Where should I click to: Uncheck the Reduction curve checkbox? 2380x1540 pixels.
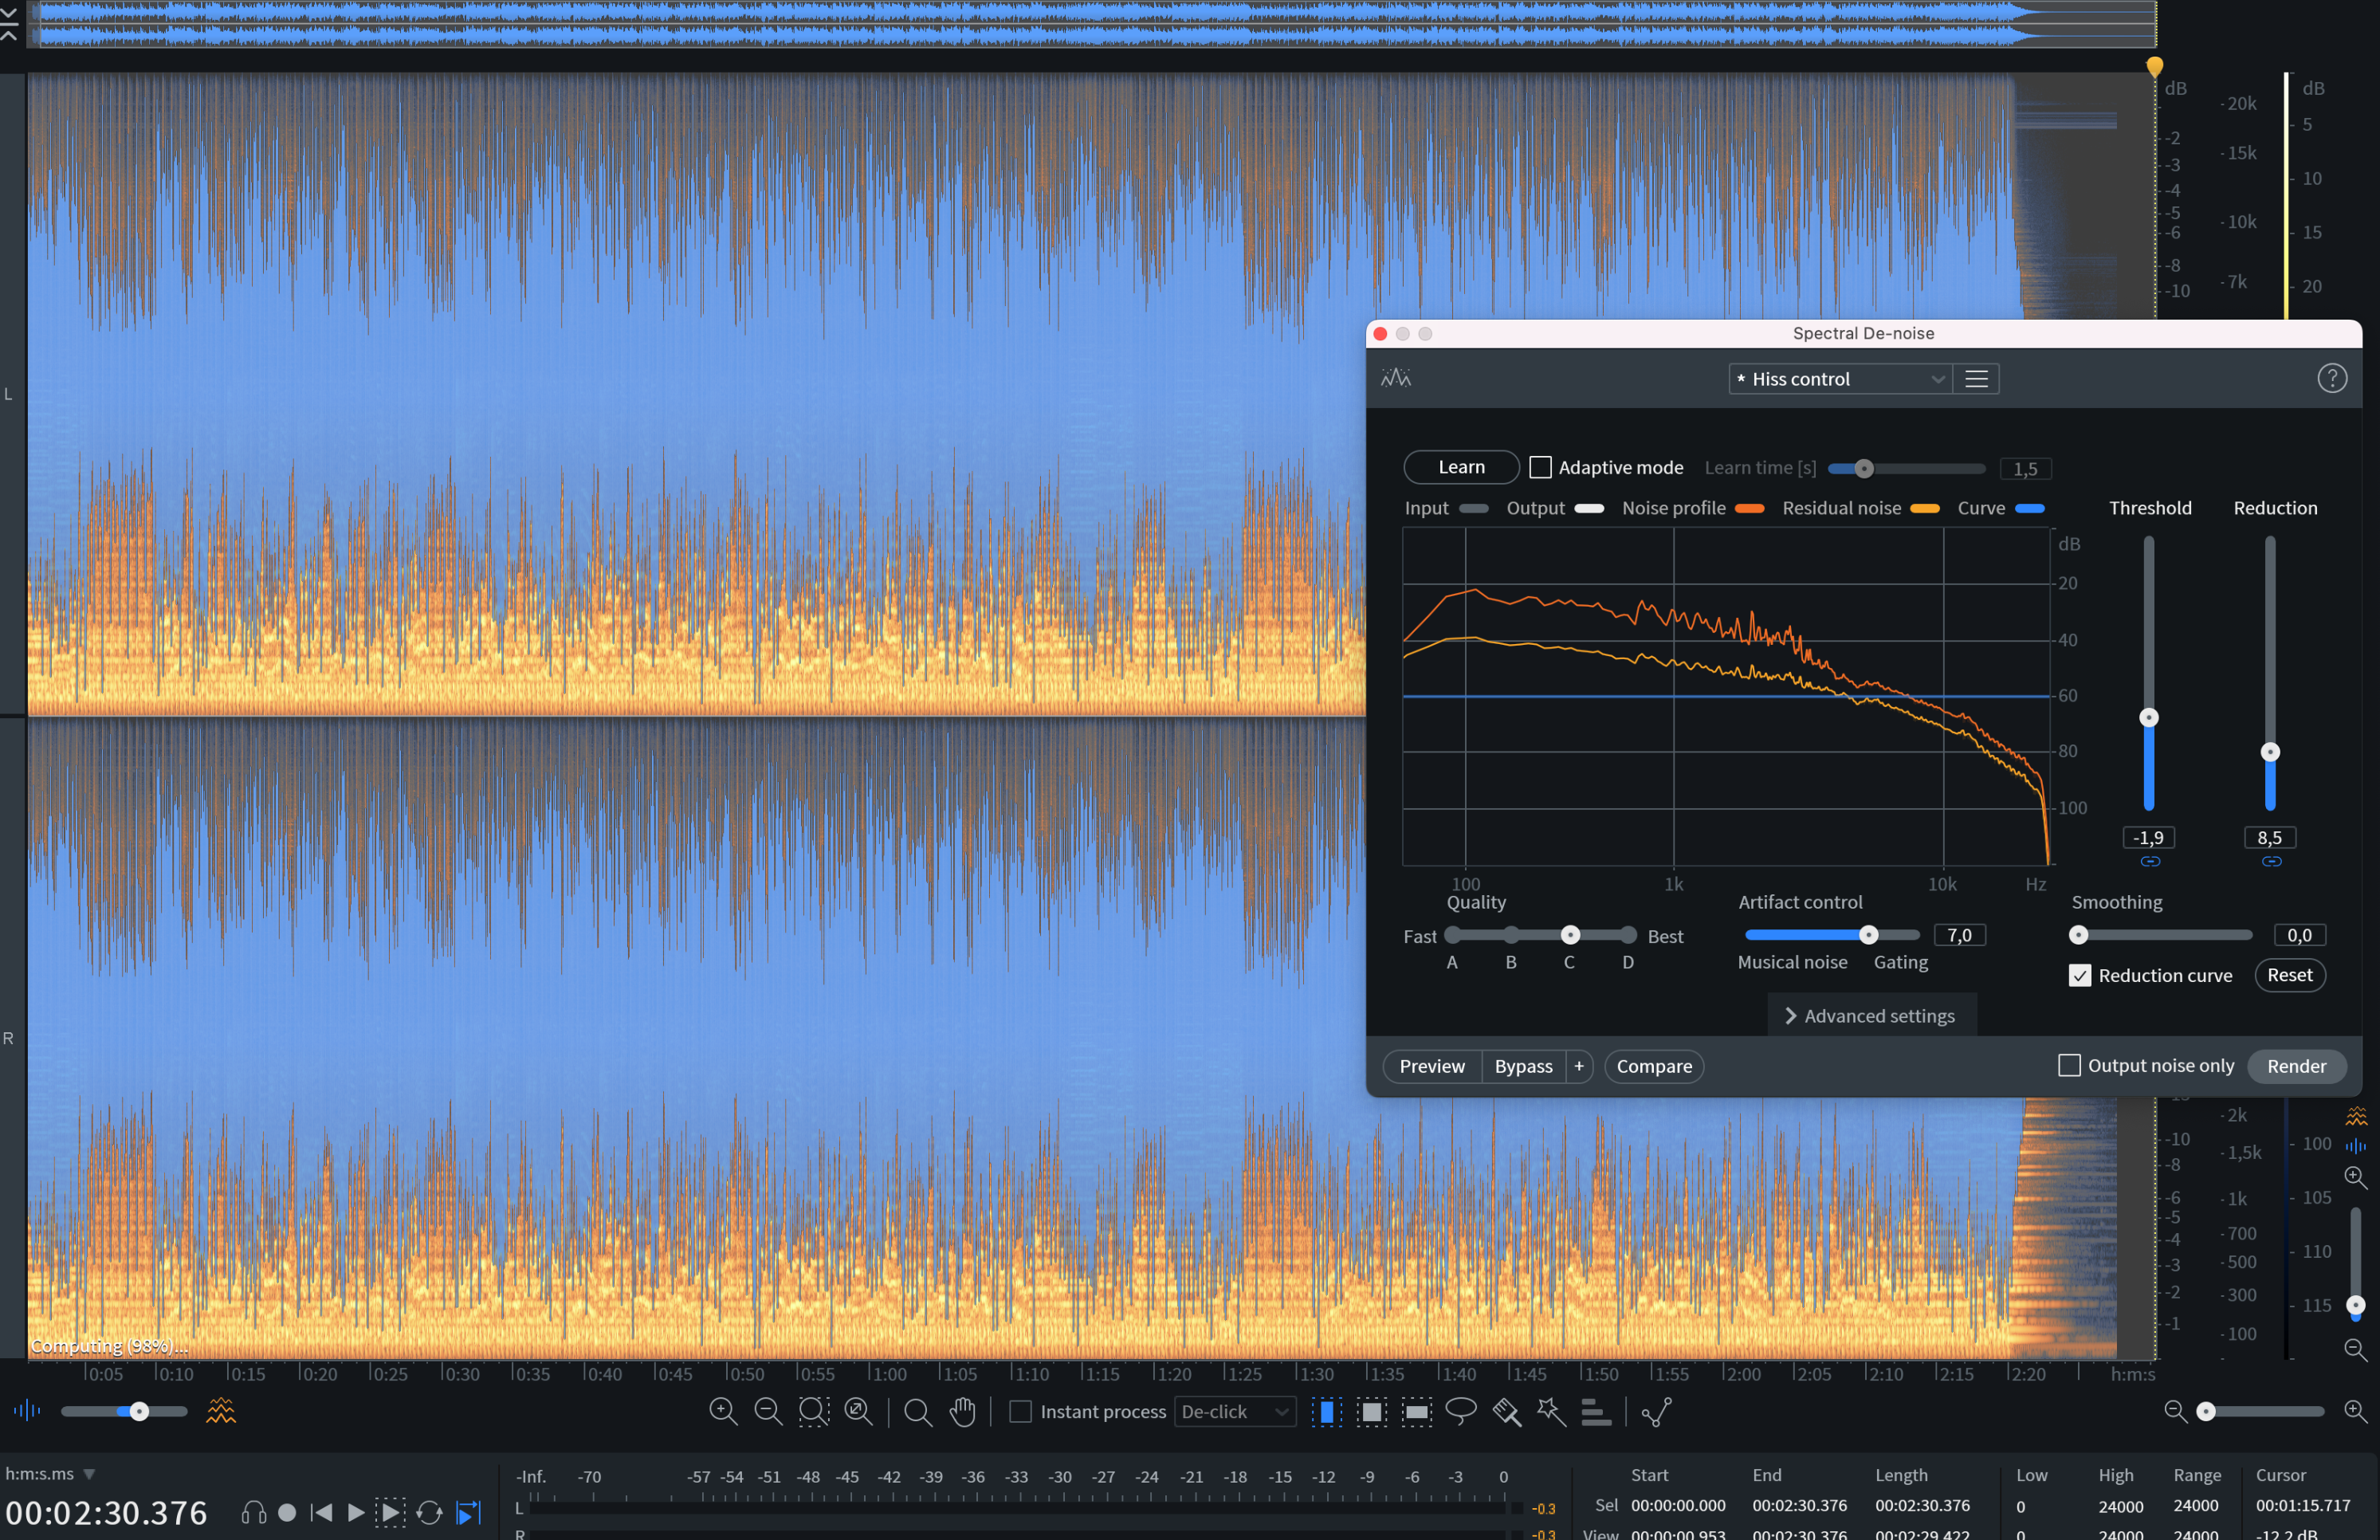point(2080,975)
